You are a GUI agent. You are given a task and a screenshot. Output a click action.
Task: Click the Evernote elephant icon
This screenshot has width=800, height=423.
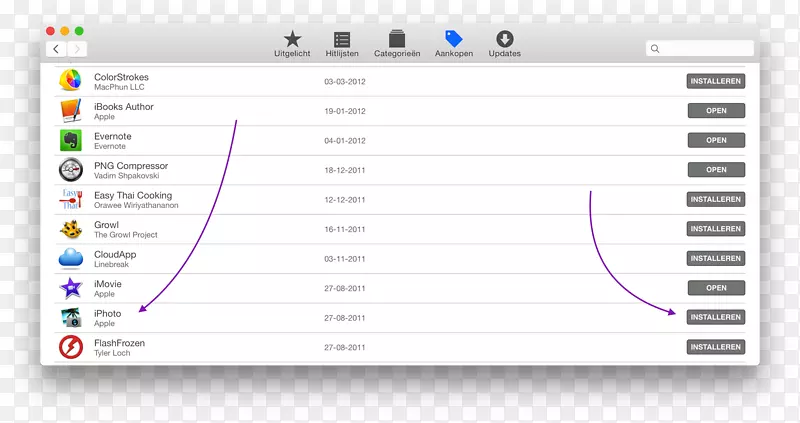click(x=71, y=140)
